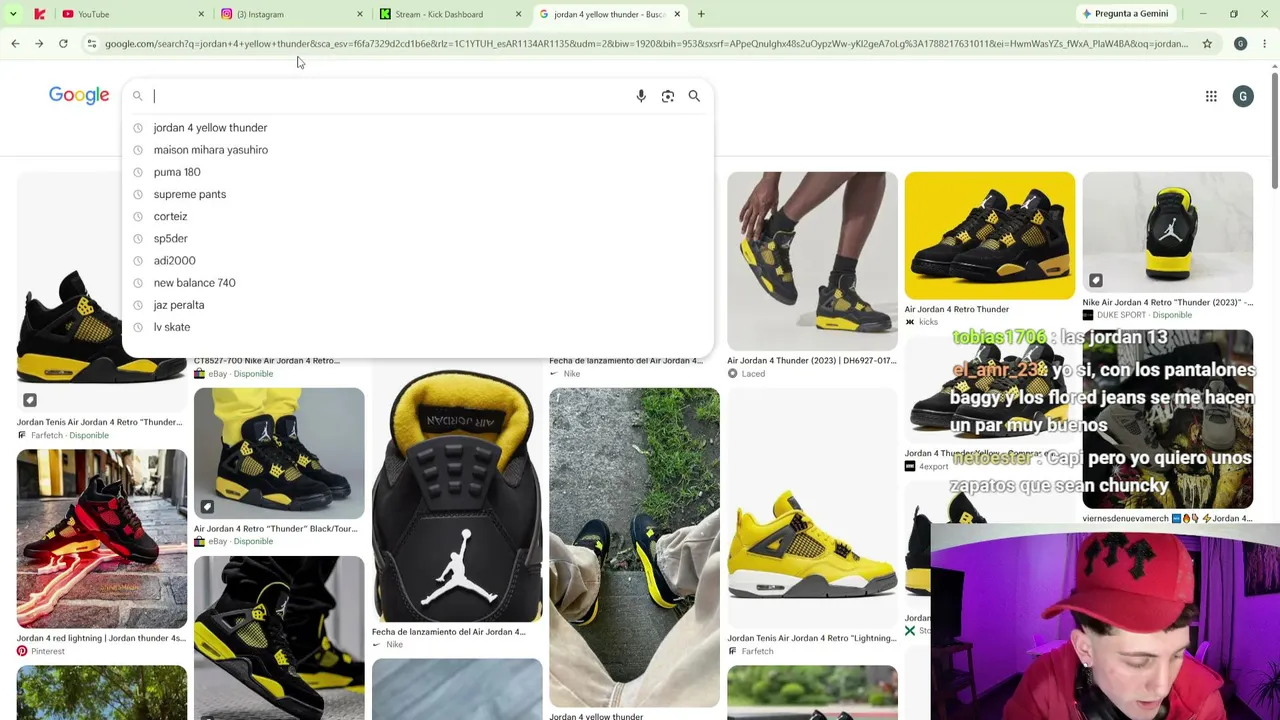
Task: Choose the 'maison mihara yasuhiro' suggestion
Action: tap(418, 150)
